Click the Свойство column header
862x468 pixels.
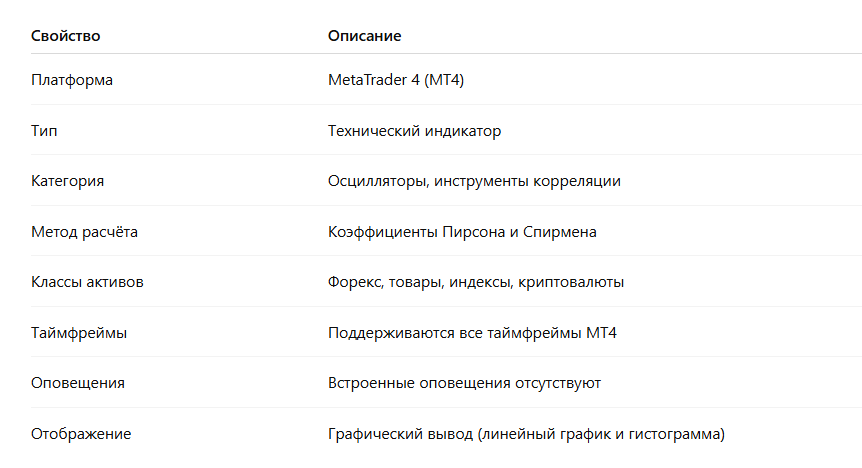coord(65,36)
